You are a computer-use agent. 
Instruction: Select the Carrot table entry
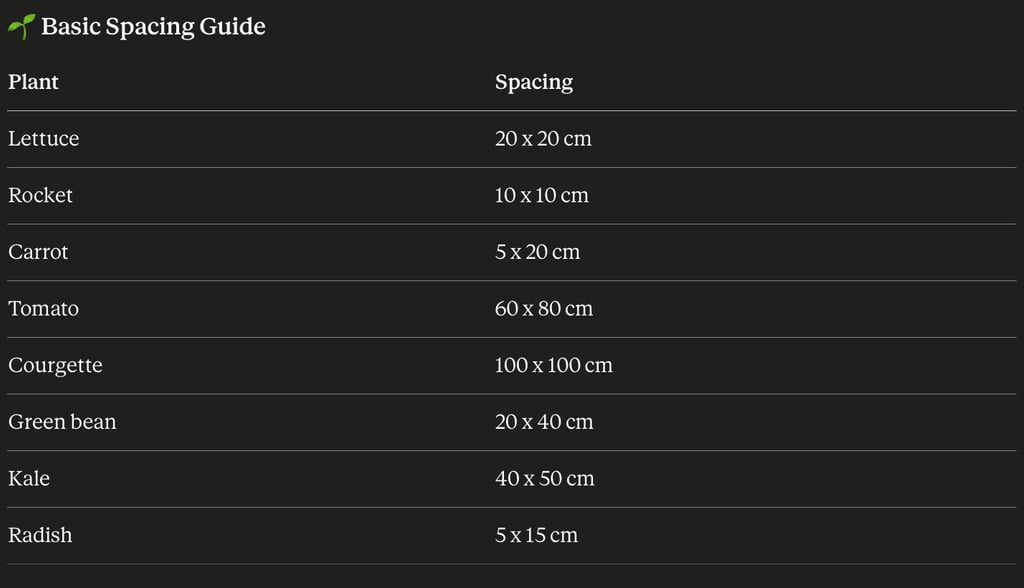click(38, 252)
